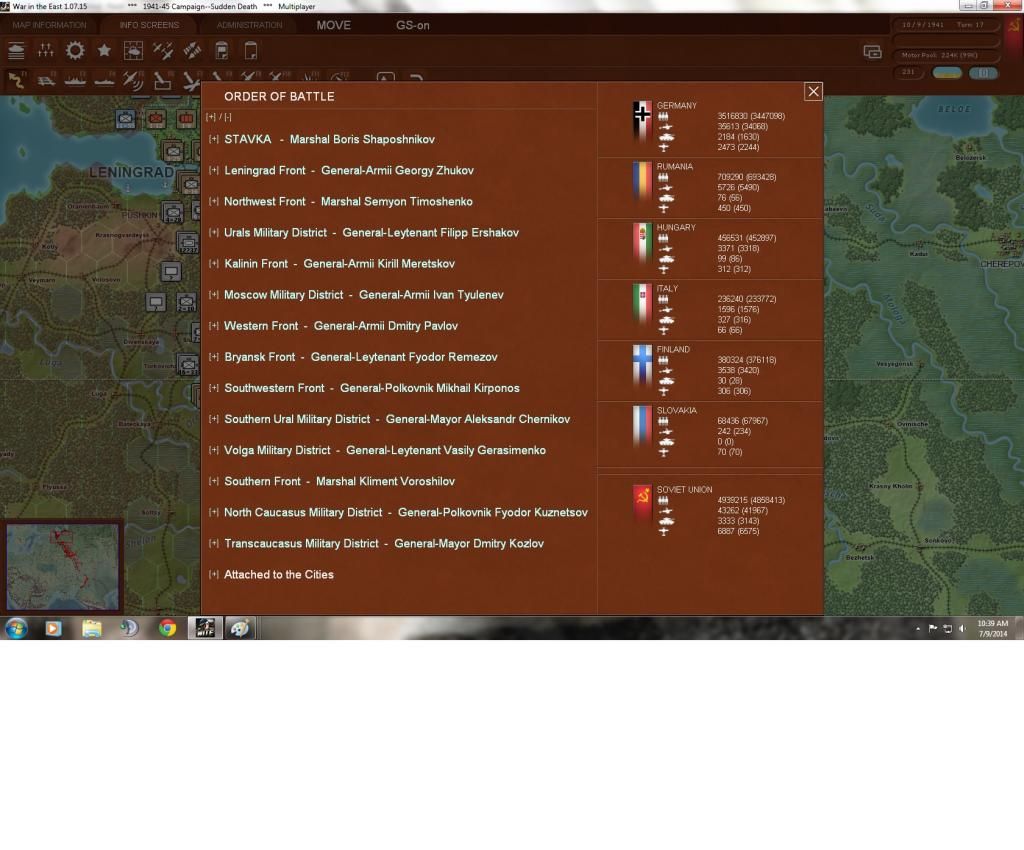Click the taskbar clock showing 10:39 AM
Image resolution: width=1024 pixels, height=850 pixels.
coord(993,628)
